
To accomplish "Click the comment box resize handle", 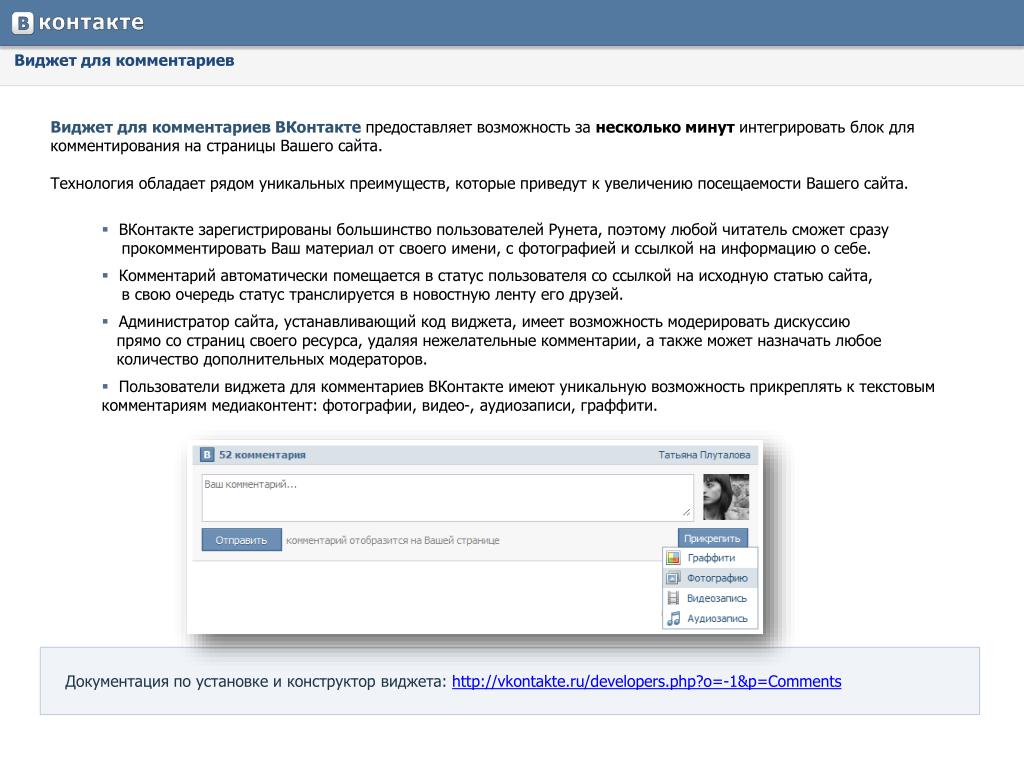I will (686, 513).
